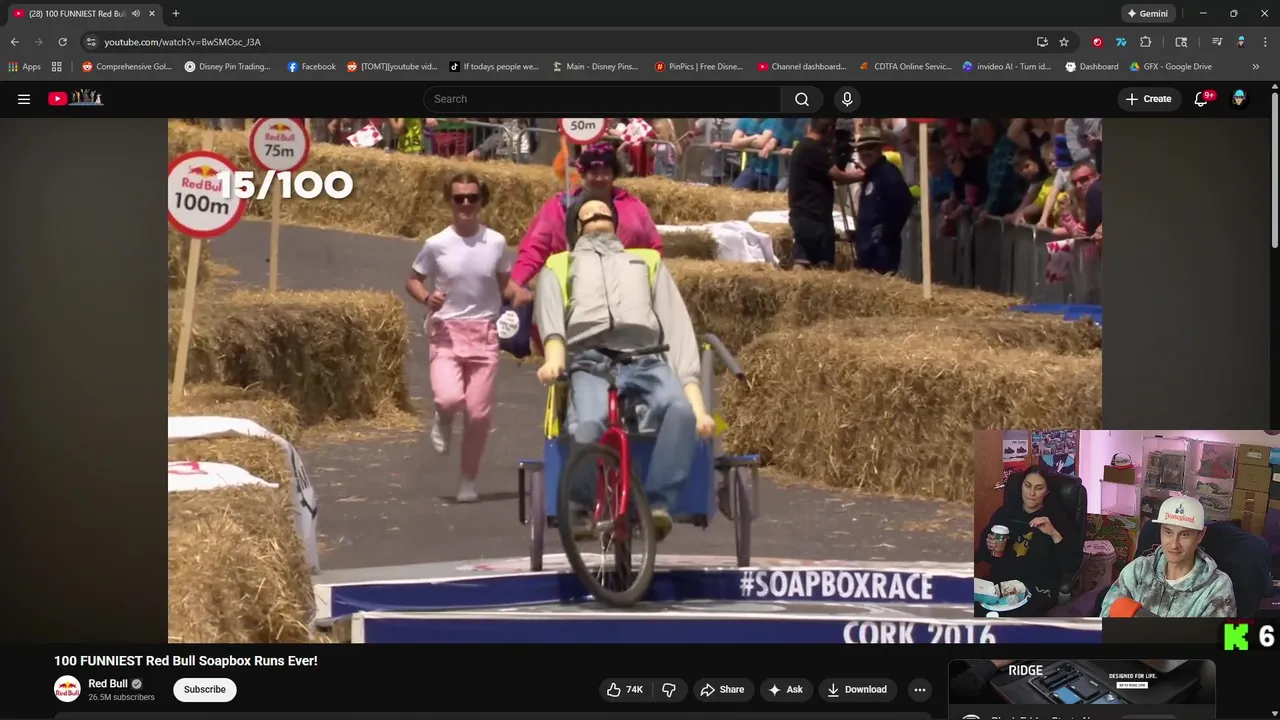Open the tab search icon in toolbar

coord(1181,42)
